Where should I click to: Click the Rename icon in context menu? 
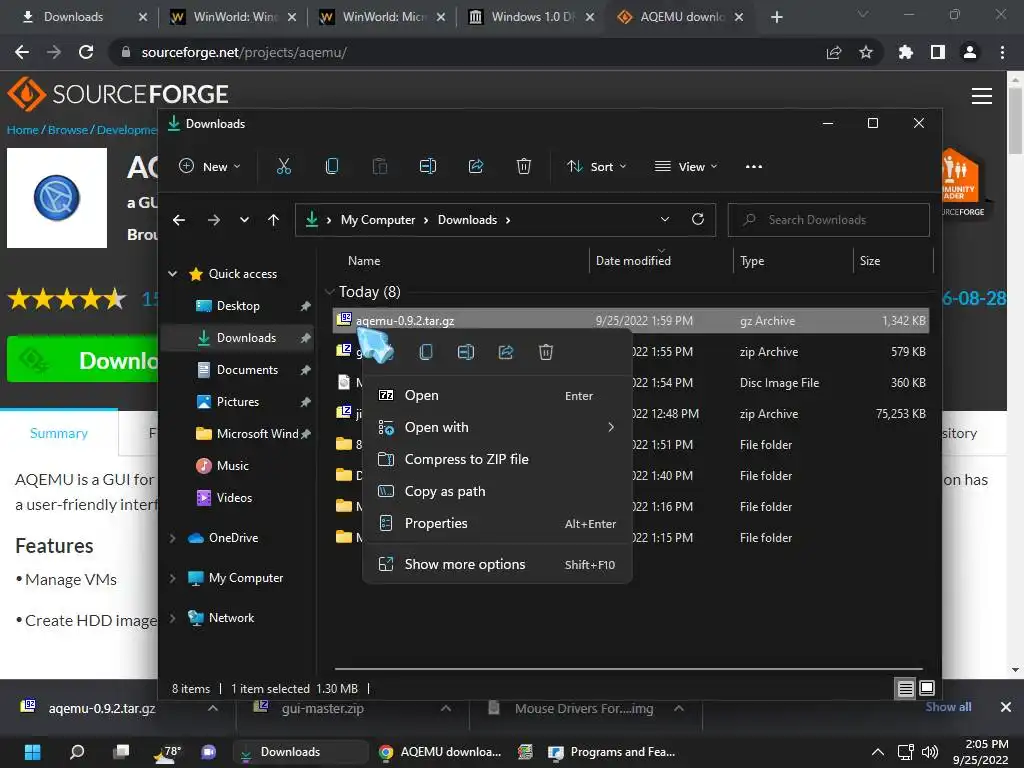click(x=466, y=353)
